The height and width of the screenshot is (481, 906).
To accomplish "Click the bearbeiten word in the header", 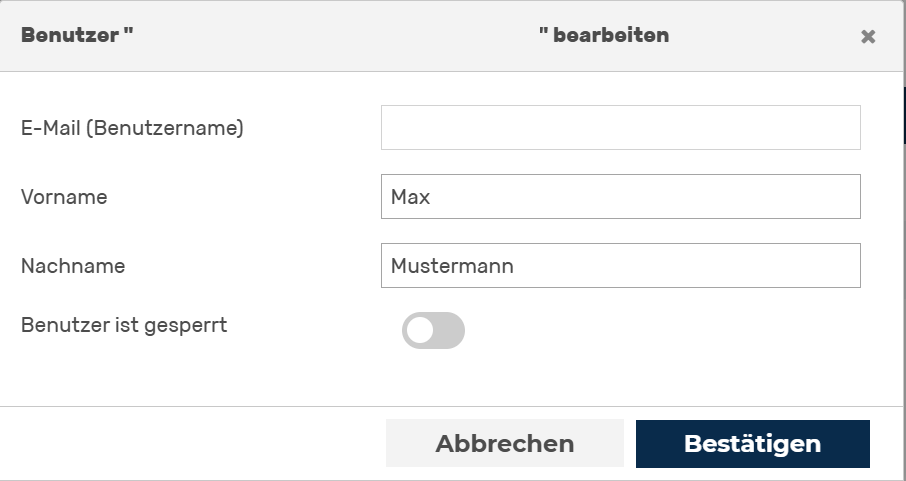I will (x=611, y=35).
